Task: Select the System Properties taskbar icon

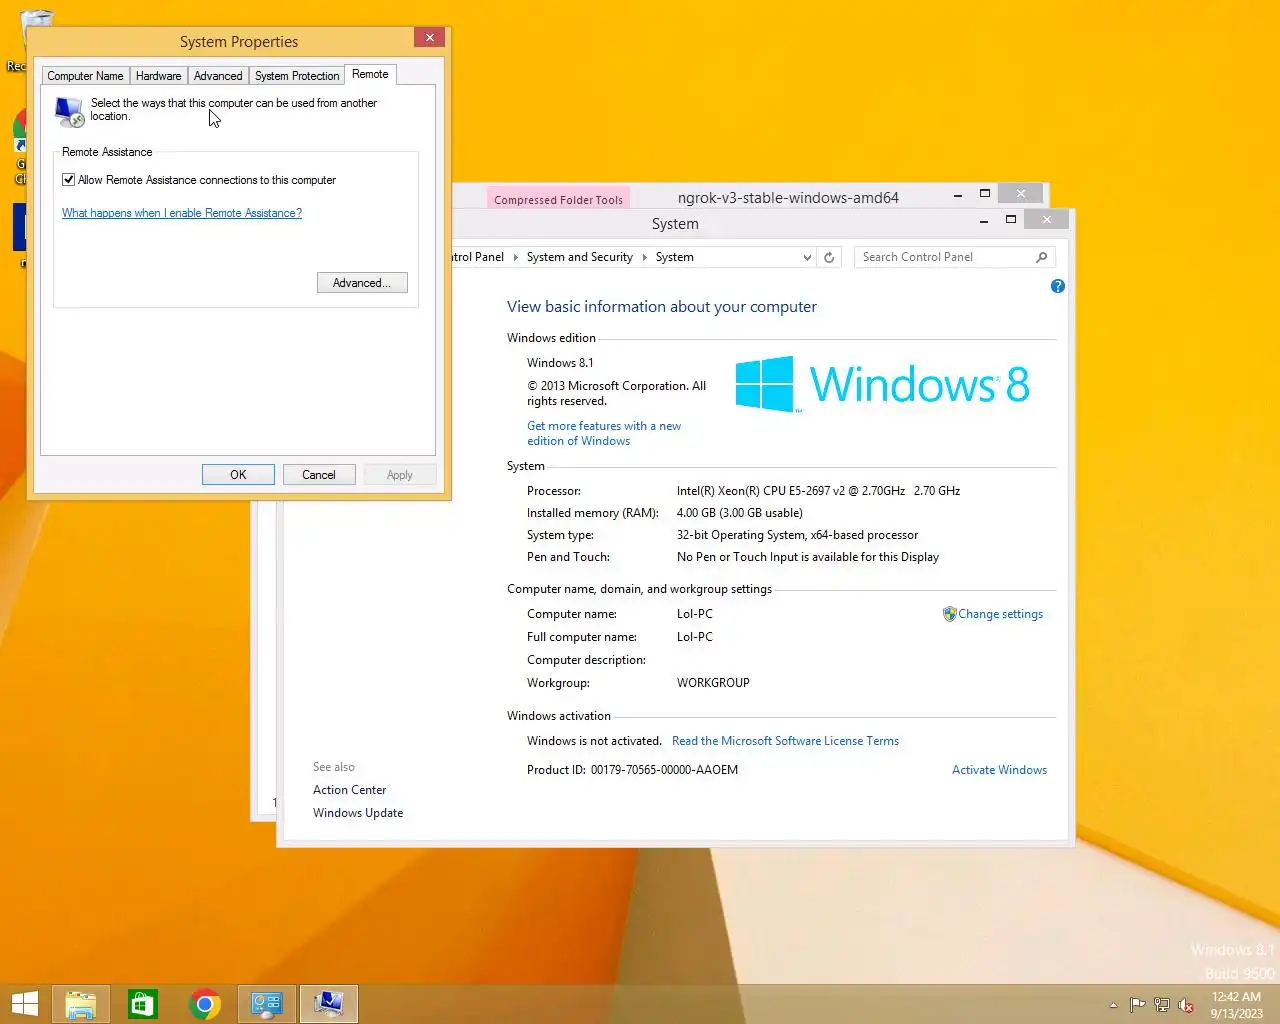Action: pyautogui.click(x=329, y=1004)
